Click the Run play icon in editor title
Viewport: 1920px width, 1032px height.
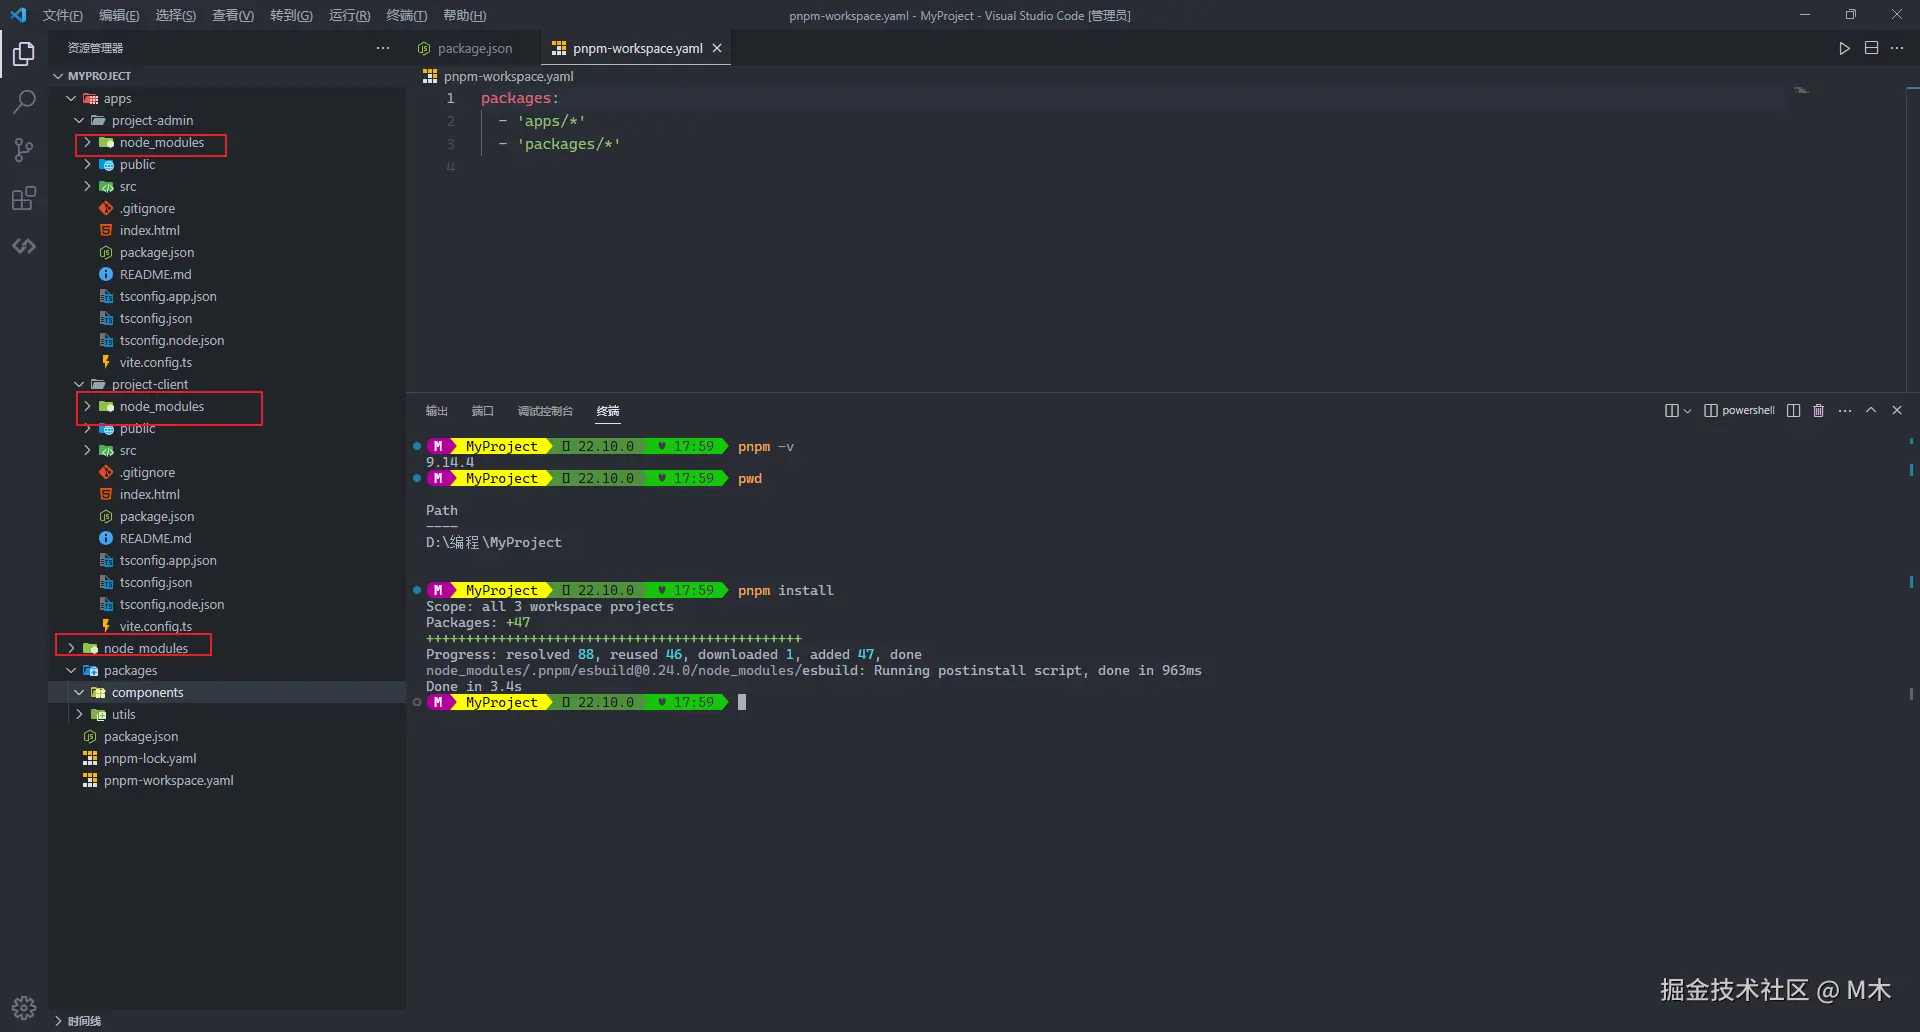(x=1844, y=48)
